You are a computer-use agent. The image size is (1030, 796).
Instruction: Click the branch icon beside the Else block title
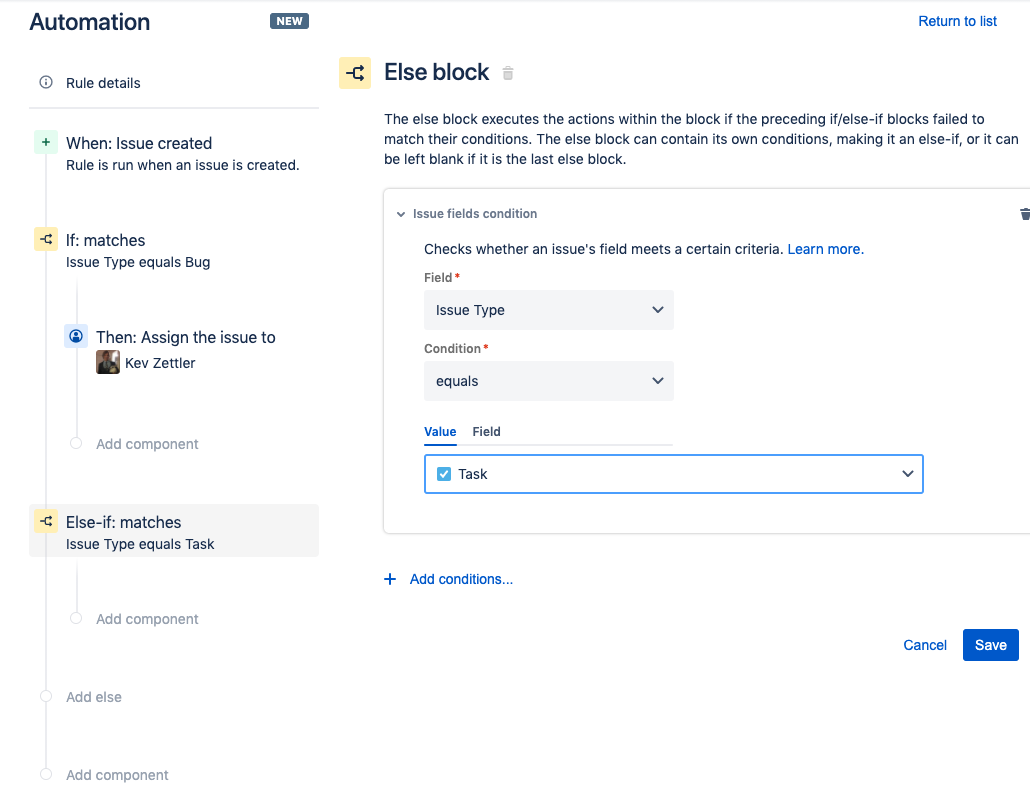point(355,72)
